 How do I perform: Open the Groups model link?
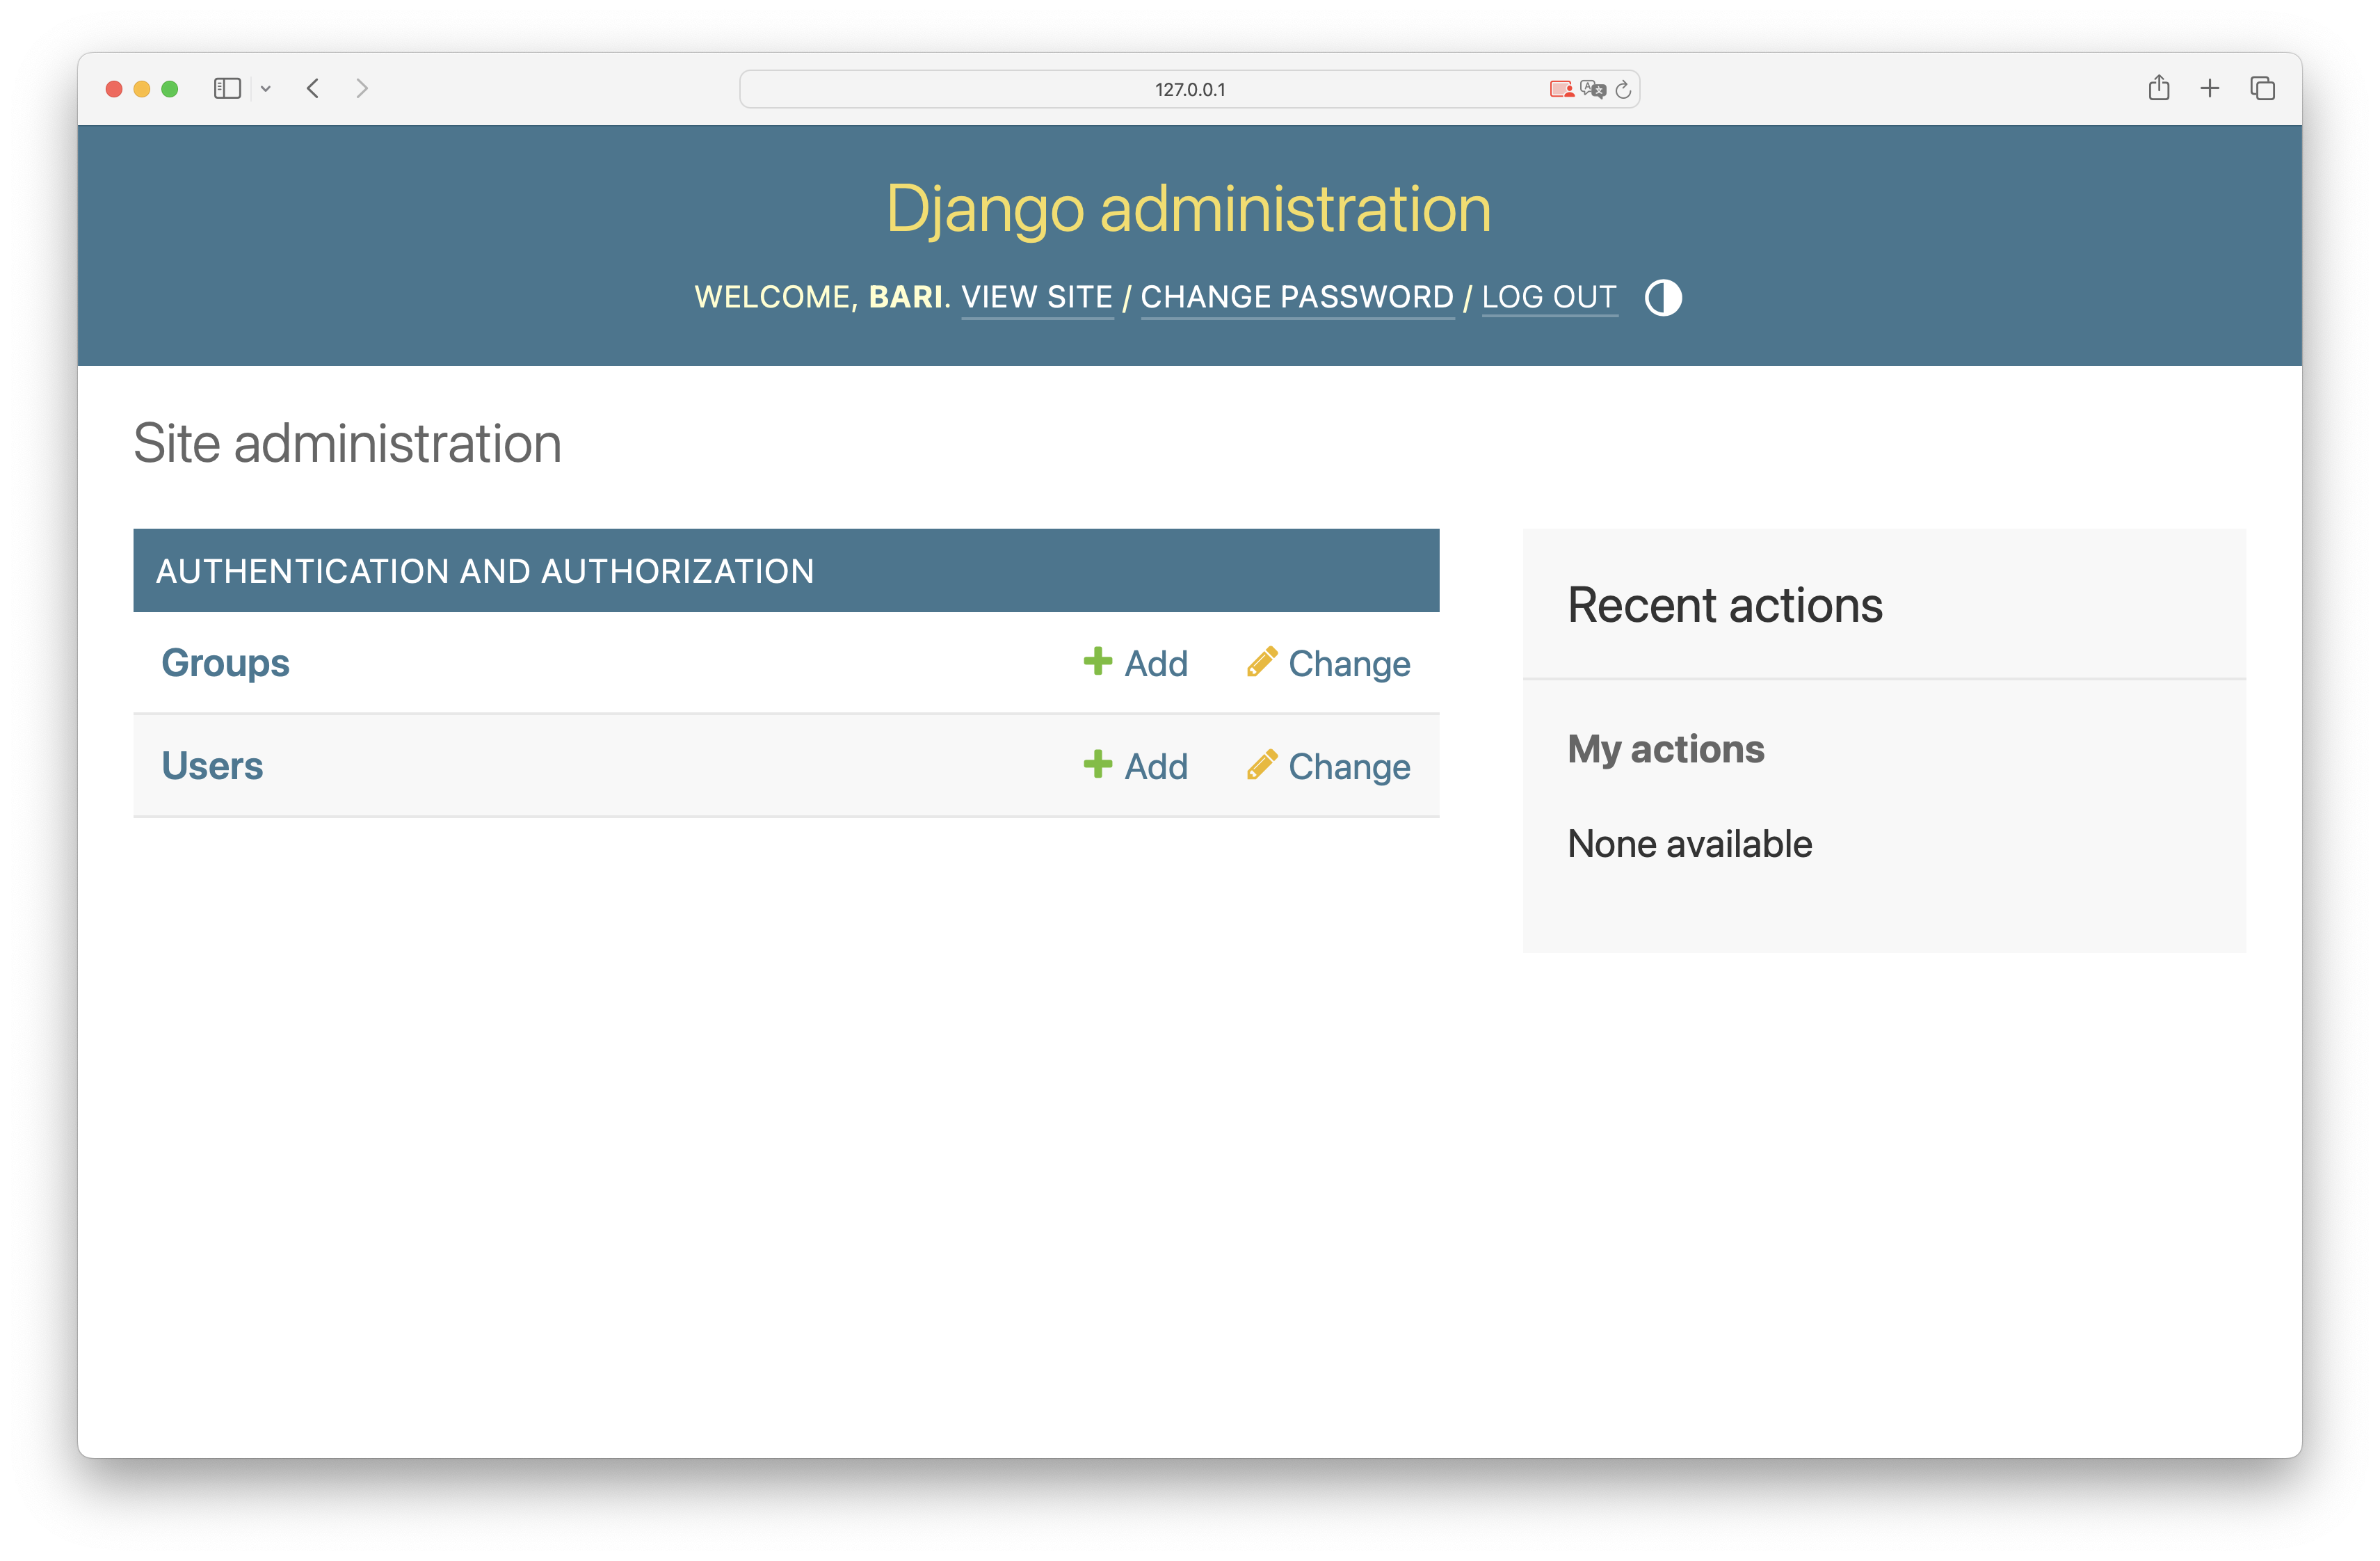tap(225, 663)
